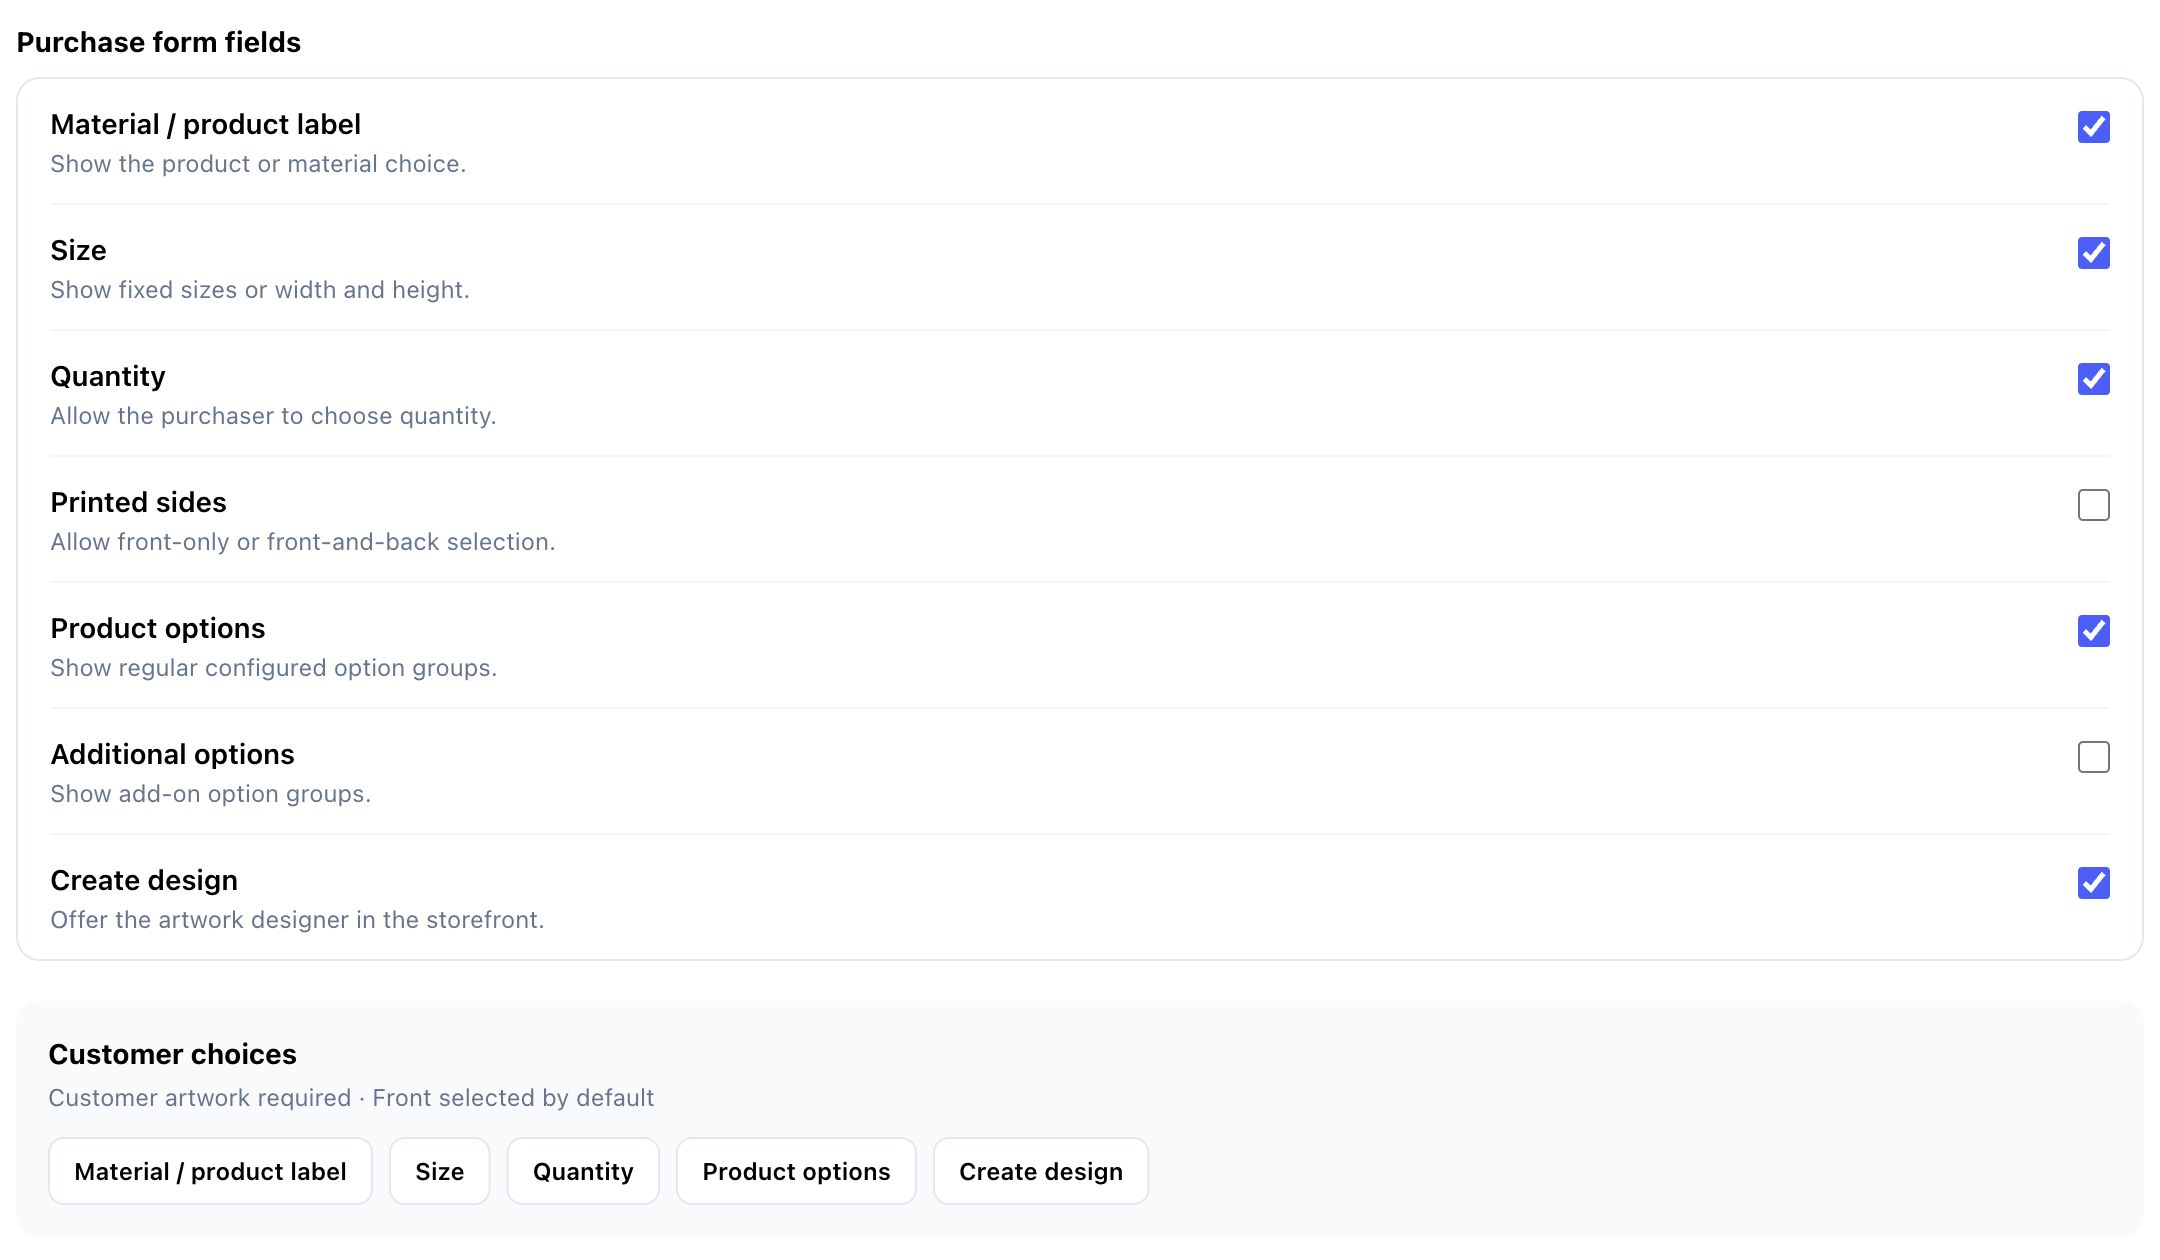
Task: Click 'Show add-on option groups.' description
Action: tap(211, 794)
